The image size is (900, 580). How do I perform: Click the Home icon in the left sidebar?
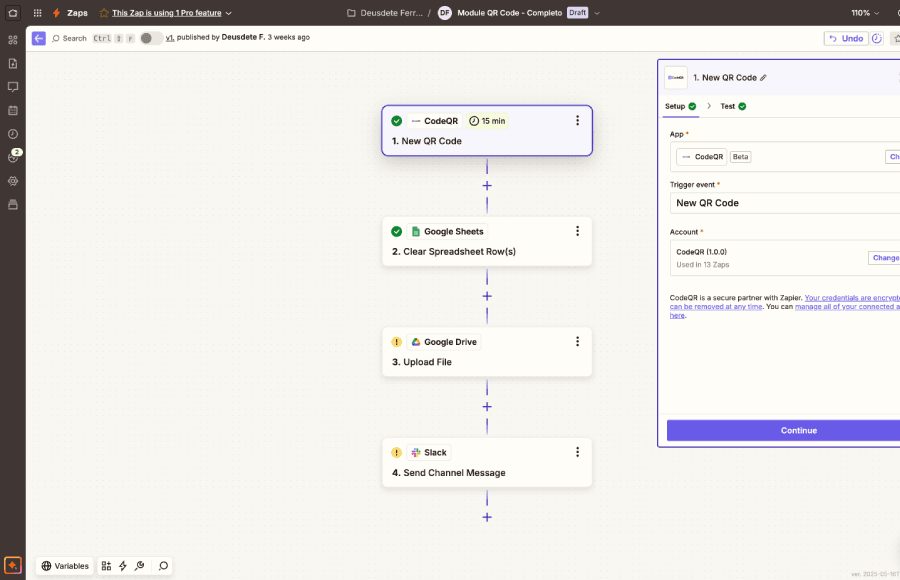click(13, 14)
